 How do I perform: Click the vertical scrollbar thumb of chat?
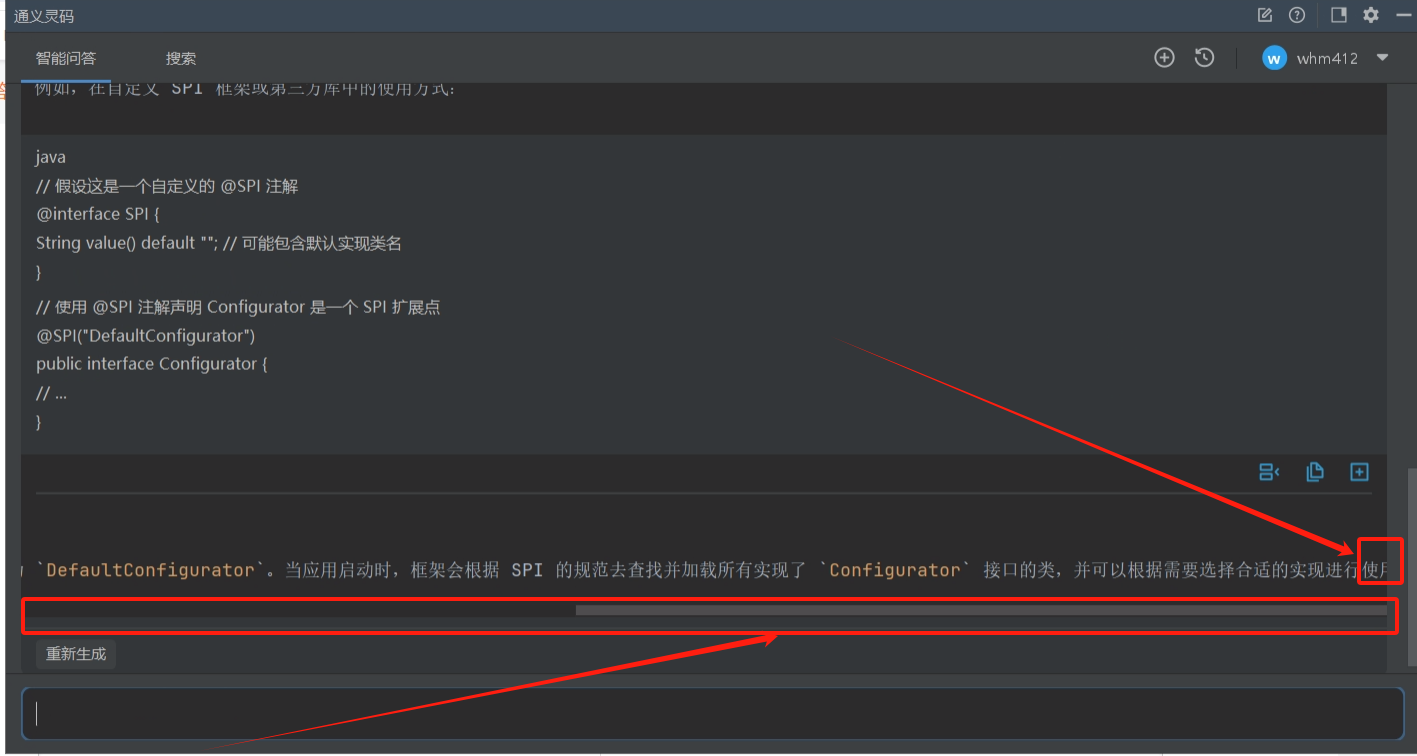[x=1411, y=567]
